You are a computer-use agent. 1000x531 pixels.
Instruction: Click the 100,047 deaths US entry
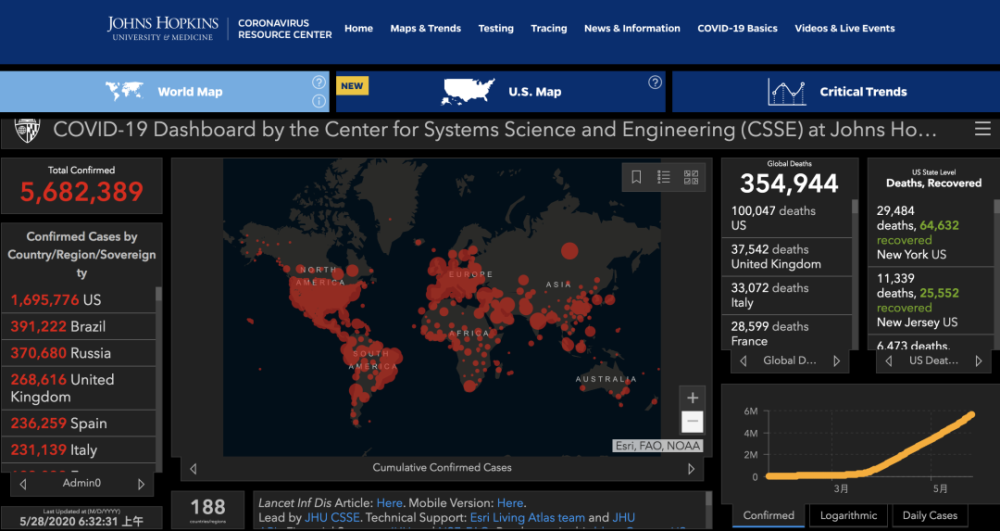coord(786,218)
